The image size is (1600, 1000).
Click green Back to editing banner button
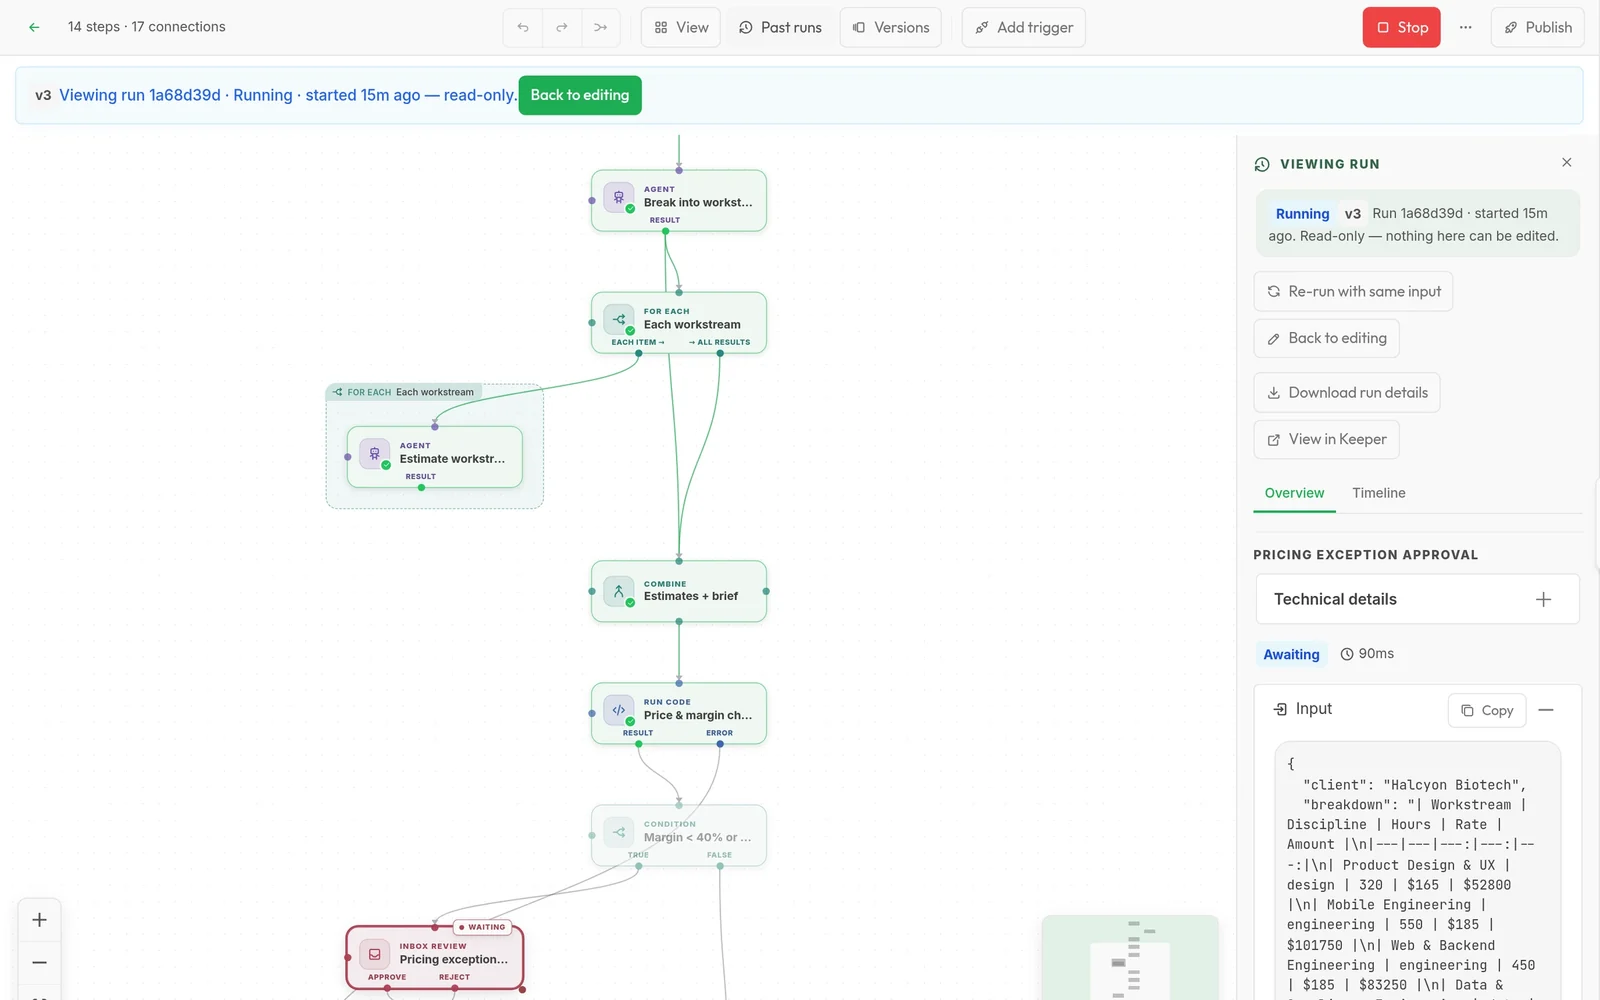pos(580,95)
